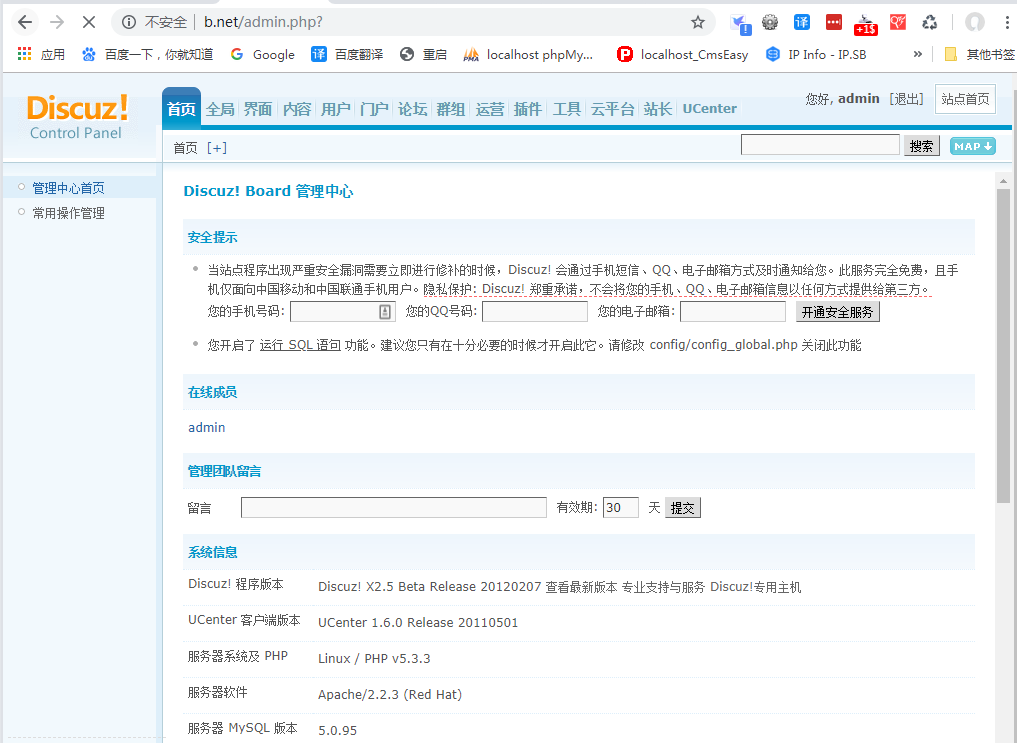
Task: Open the 门户 navigation tab
Action: click(x=374, y=109)
